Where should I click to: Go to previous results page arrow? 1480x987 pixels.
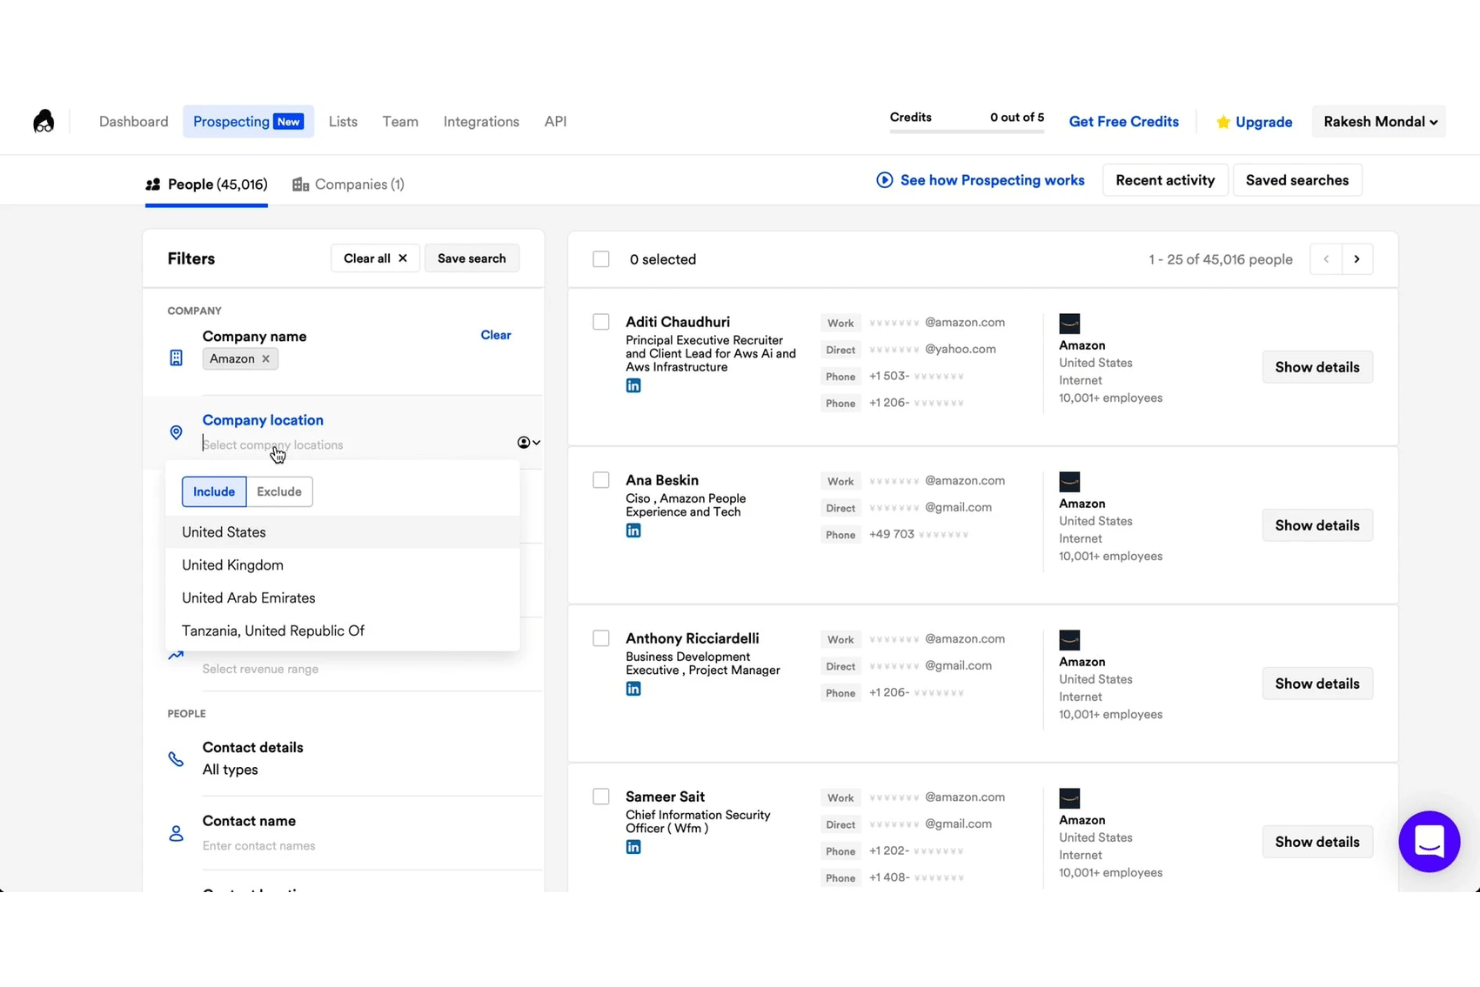tap(1326, 259)
